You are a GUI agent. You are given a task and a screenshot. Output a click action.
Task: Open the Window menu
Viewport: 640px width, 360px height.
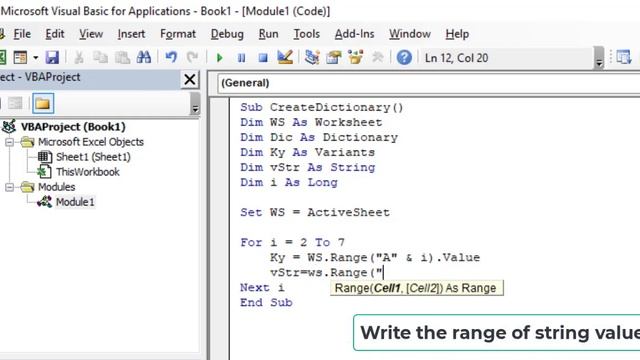[x=409, y=34]
